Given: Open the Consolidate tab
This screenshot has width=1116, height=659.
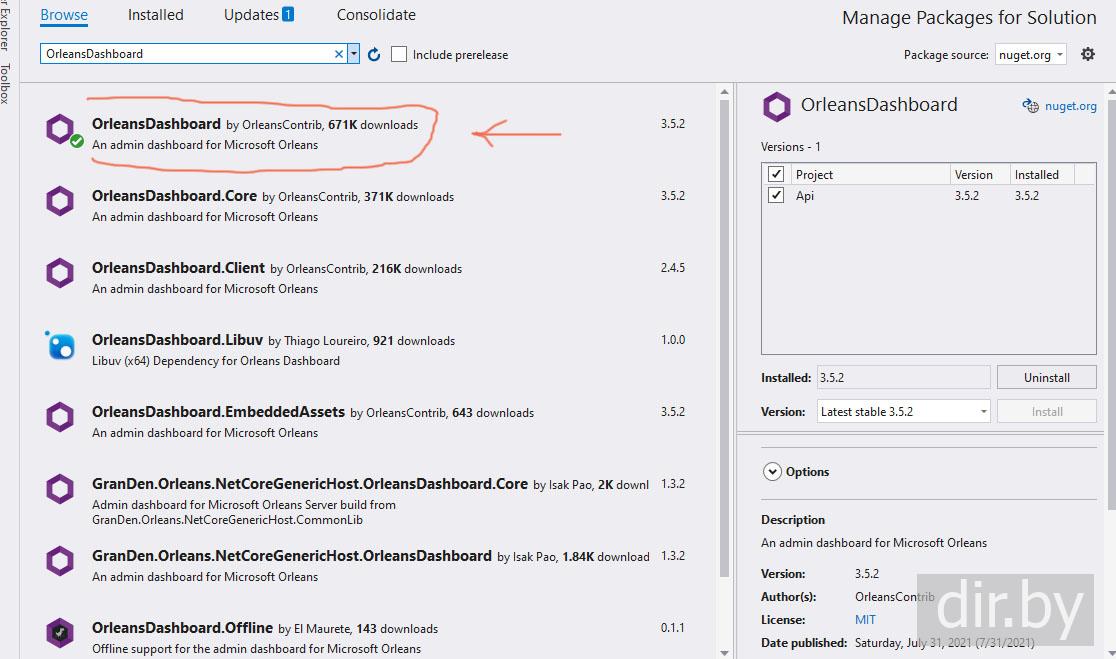Looking at the screenshot, I should click(376, 15).
